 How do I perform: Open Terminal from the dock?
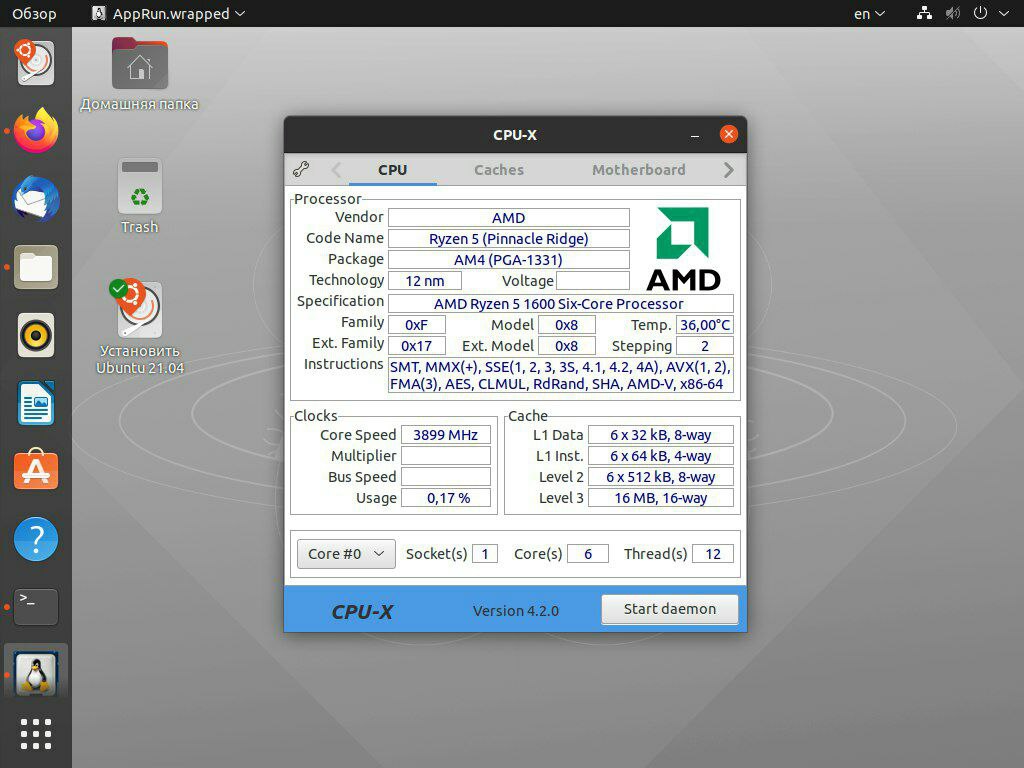(x=36, y=607)
